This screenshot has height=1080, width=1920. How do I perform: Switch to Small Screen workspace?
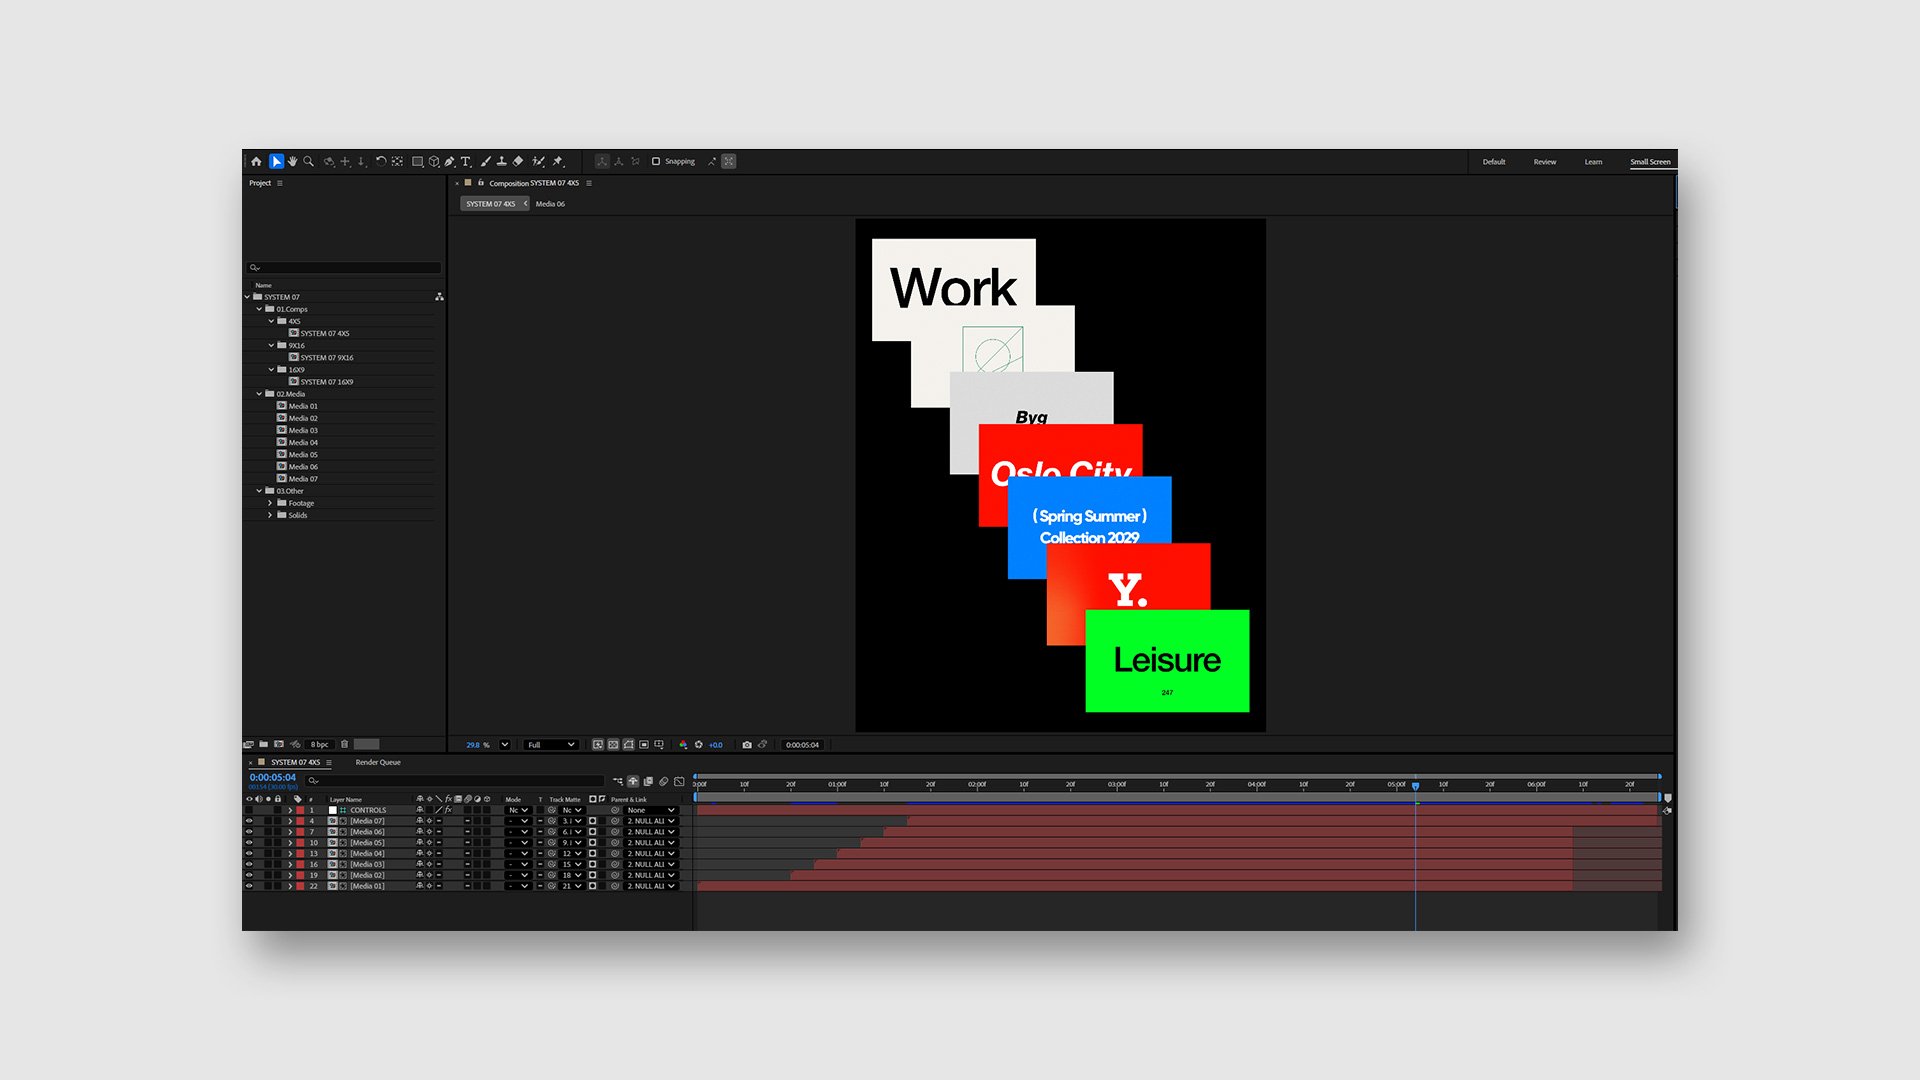1650,162
